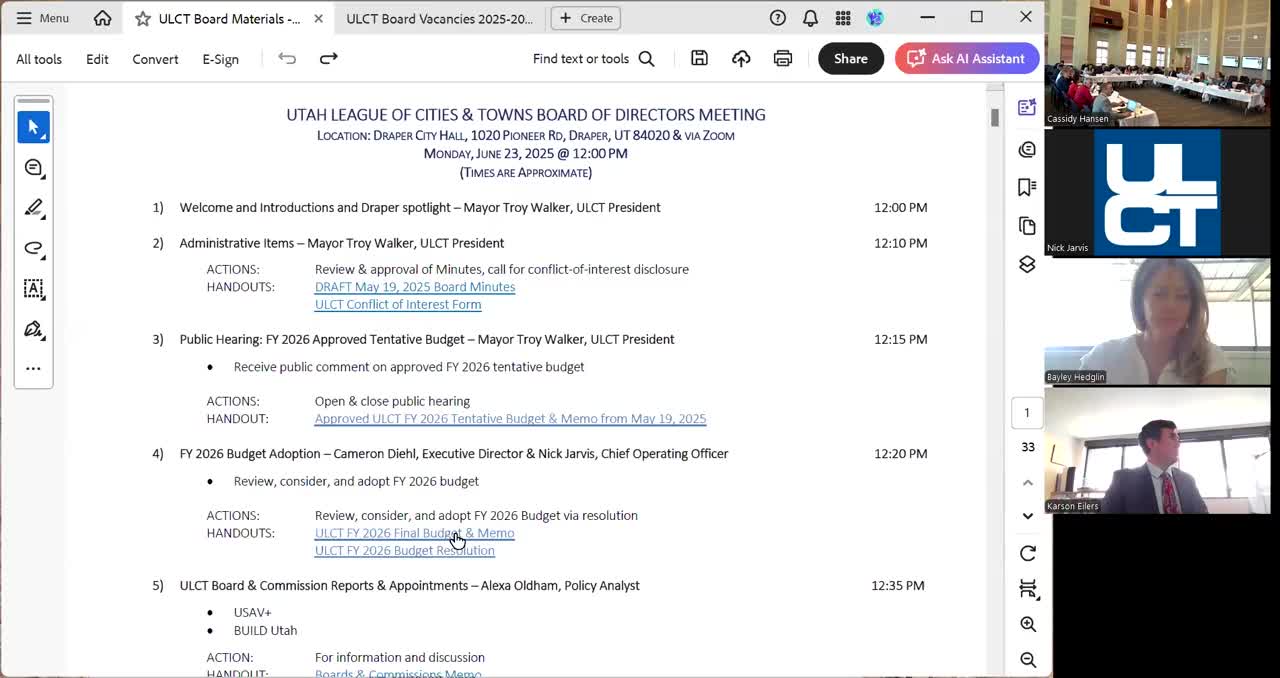Image resolution: width=1280 pixels, height=678 pixels.
Task: Open the Convert menu
Action: [155, 59]
